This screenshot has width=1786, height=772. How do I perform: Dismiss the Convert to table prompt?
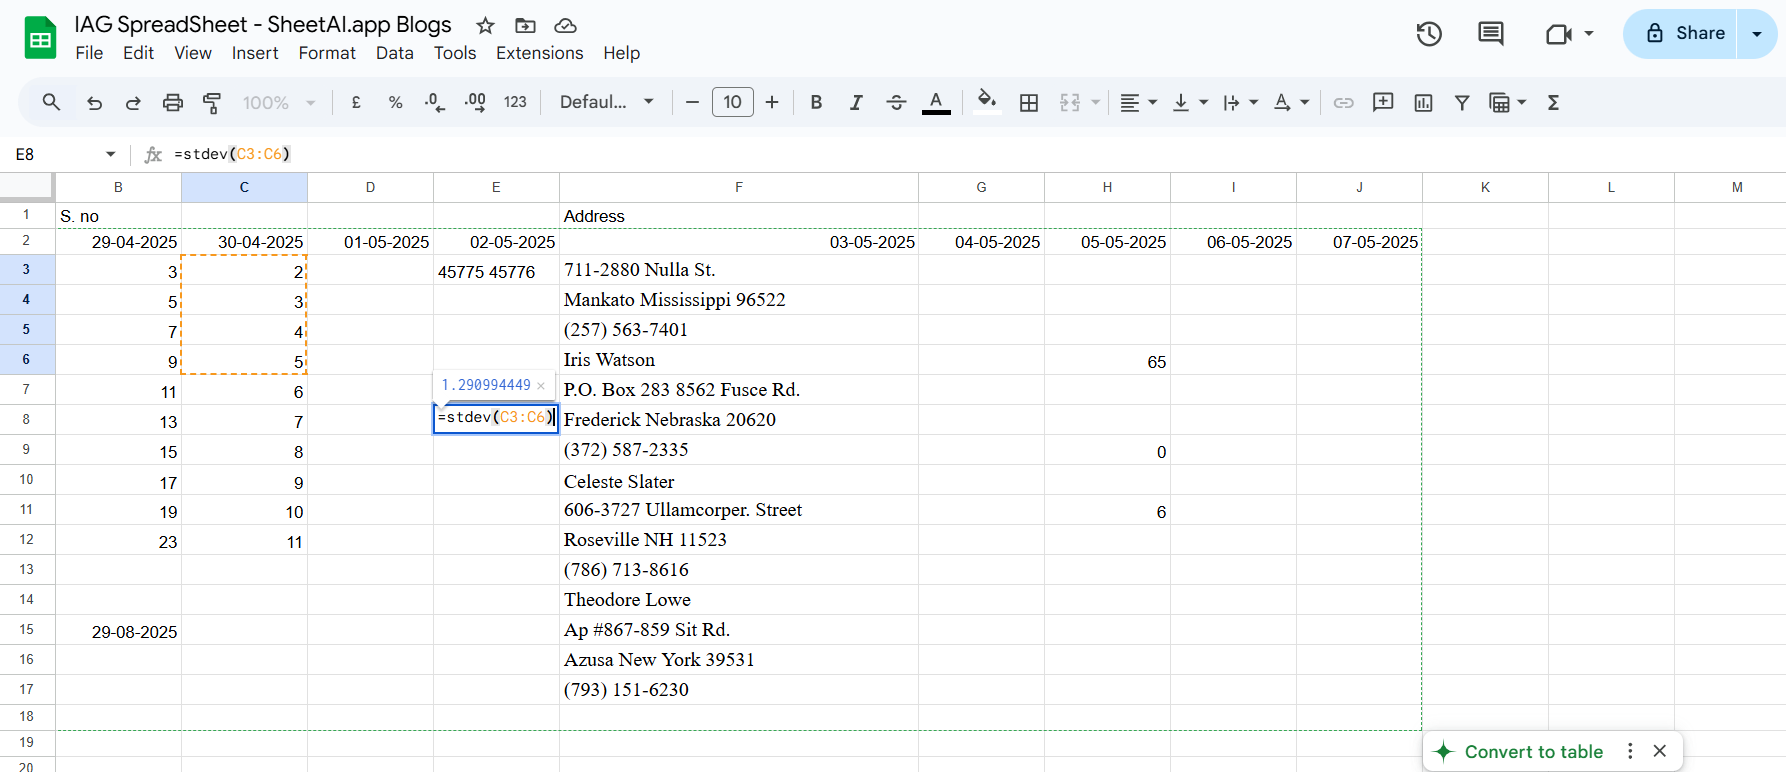[x=1660, y=751]
